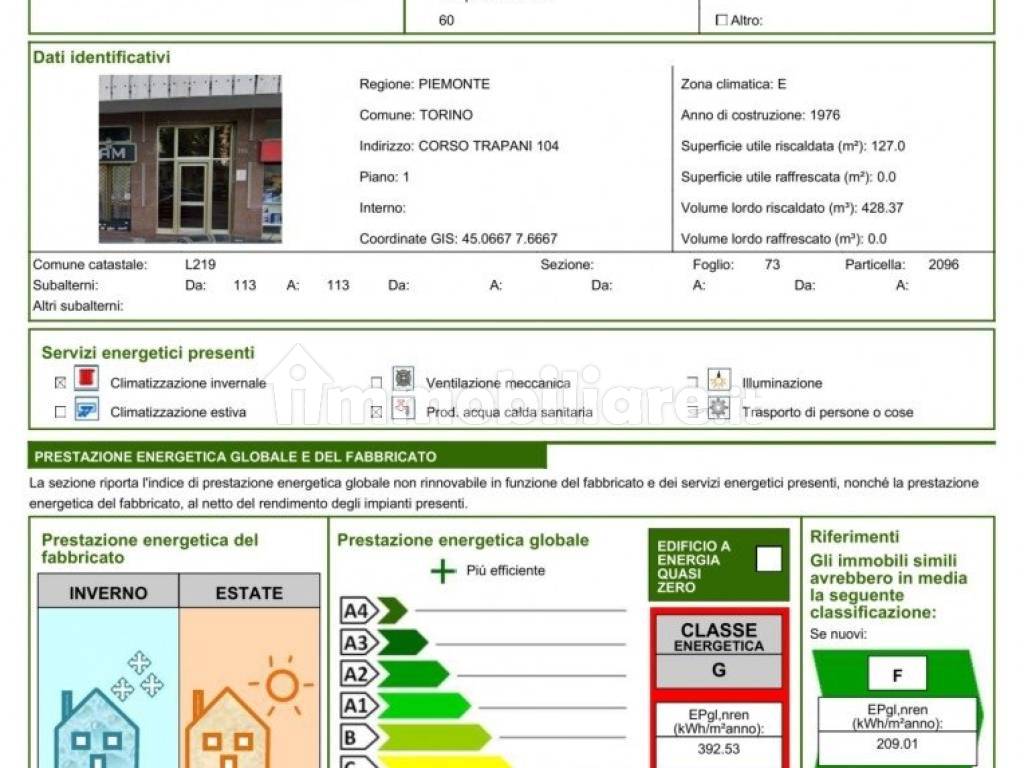Click the building photo thumbnail
Image resolution: width=1024 pixels, height=768 pixels.
point(190,159)
